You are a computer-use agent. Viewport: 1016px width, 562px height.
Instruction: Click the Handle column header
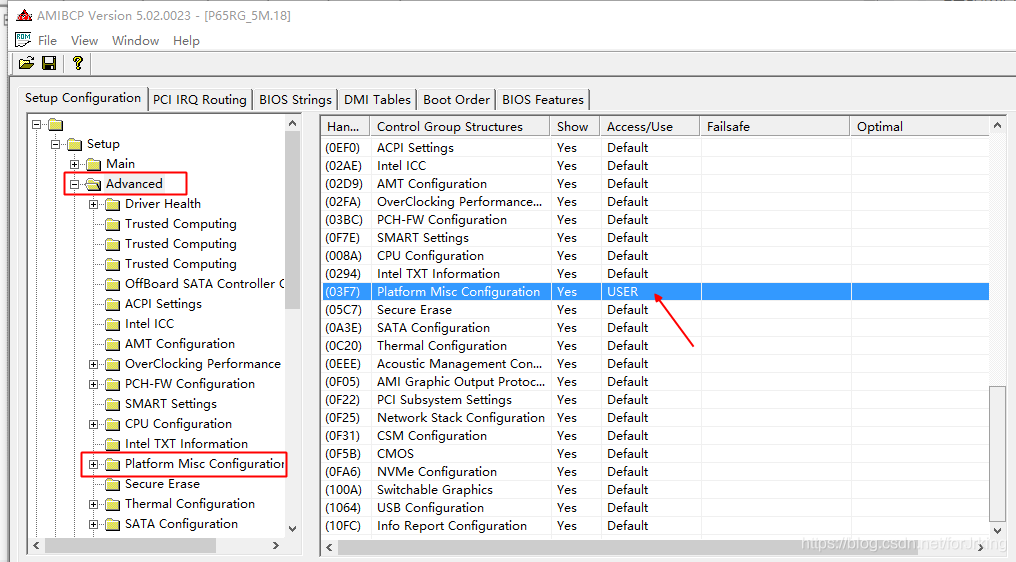[345, 126]
